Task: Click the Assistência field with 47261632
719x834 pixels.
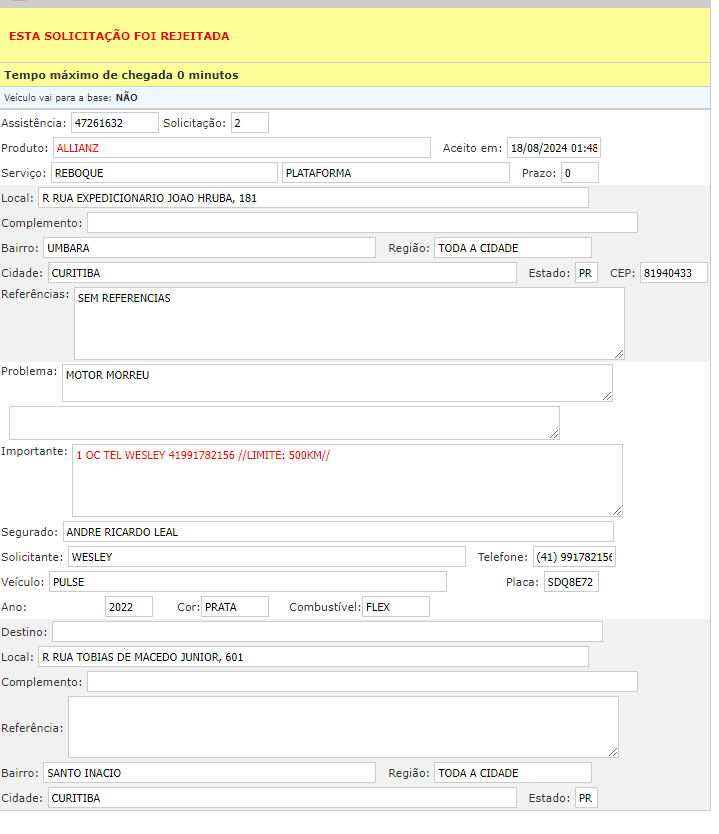Action: coord(114,123)
